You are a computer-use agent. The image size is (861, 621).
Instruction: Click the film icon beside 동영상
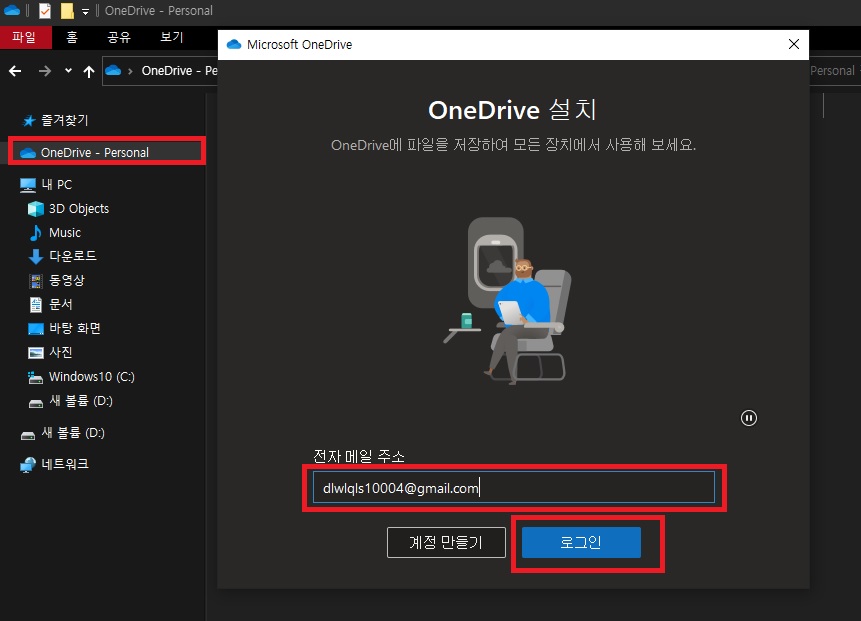[36, 281]
